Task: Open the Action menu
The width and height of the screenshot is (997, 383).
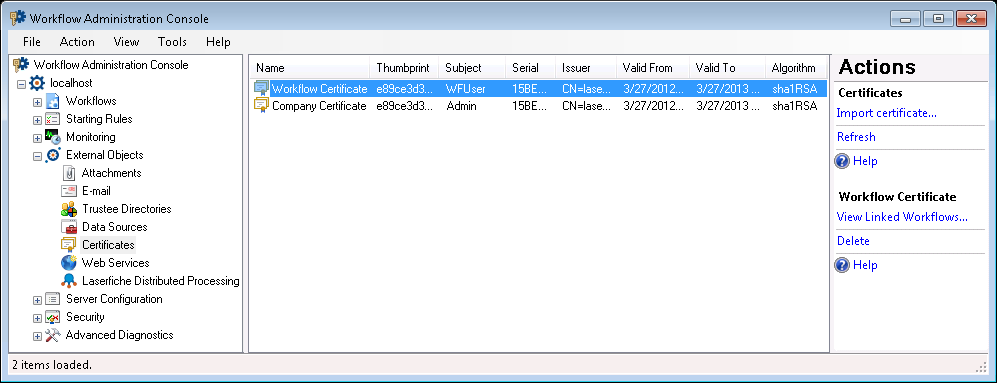Action: (77, 42)
